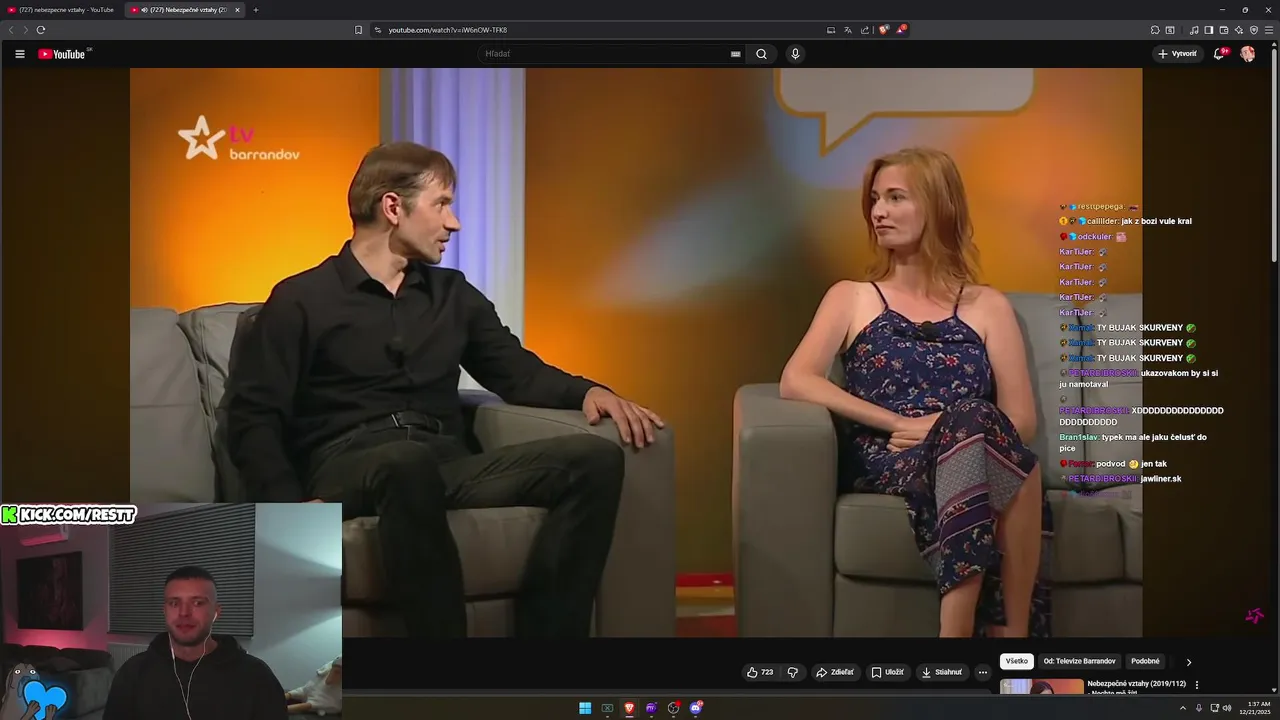Screen dimensions: 1280x720
Task: Open browser extensions puzzle icon
Action: 1155,30
